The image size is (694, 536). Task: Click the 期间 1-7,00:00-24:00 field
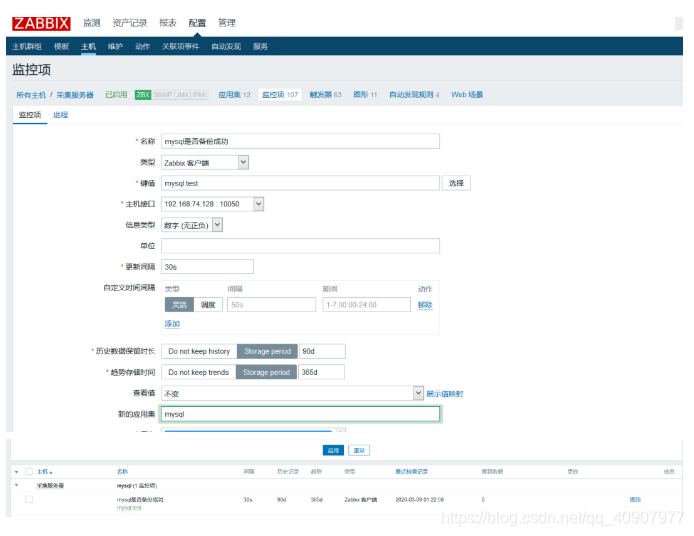point(366,305)
